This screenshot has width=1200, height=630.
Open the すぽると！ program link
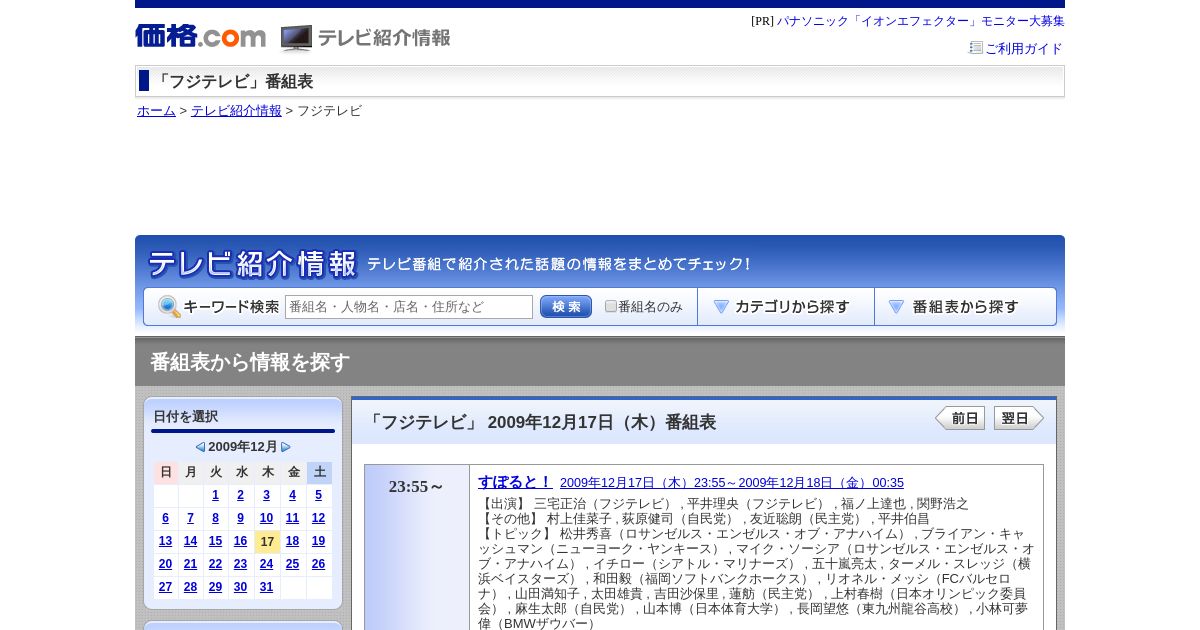(x=515, y=481)
